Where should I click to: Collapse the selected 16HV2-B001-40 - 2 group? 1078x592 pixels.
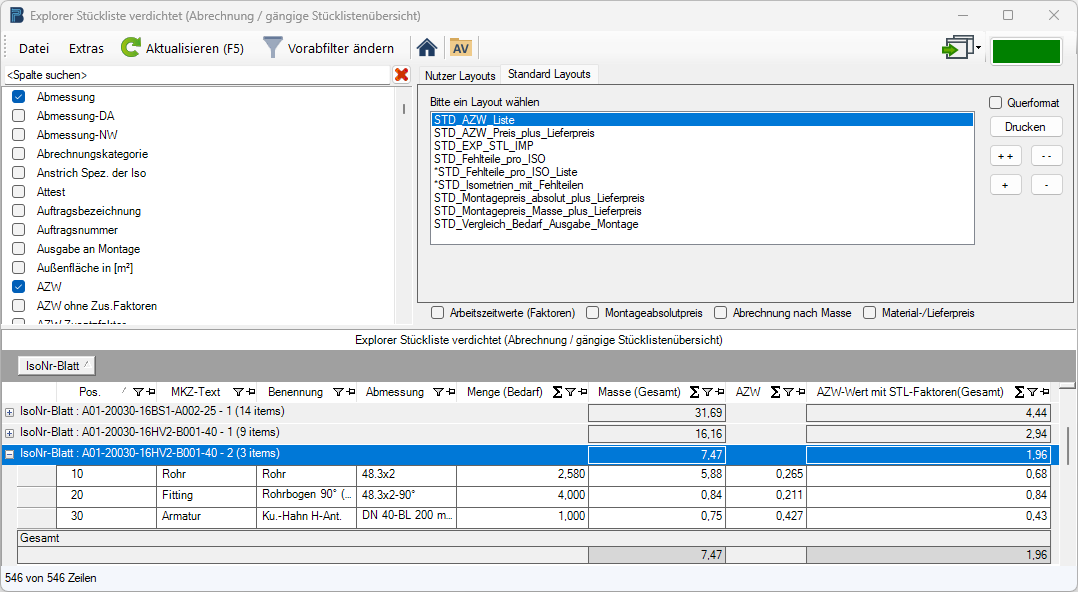point(10,454)
